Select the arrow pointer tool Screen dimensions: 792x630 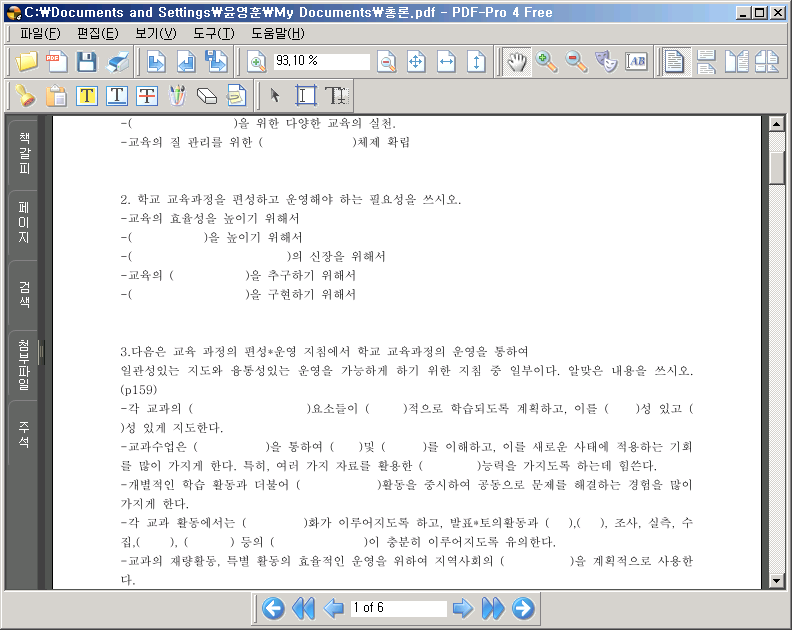[x=276, y=96]
